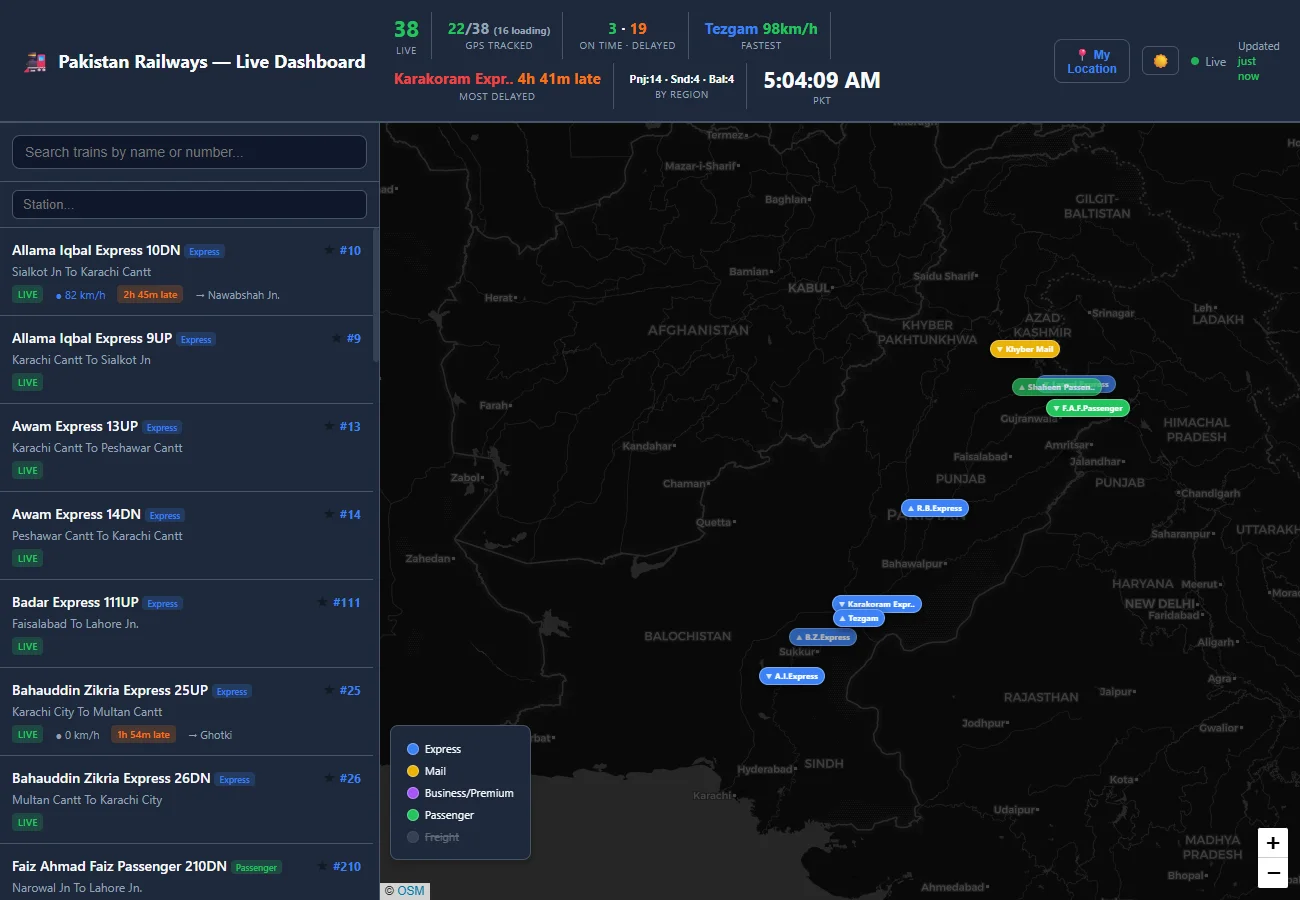The image size is (1300, 900).
Task: Star the Bahauddin Zikria Express 25UP train
Action: pyautogui.click(x=329, y=690)
